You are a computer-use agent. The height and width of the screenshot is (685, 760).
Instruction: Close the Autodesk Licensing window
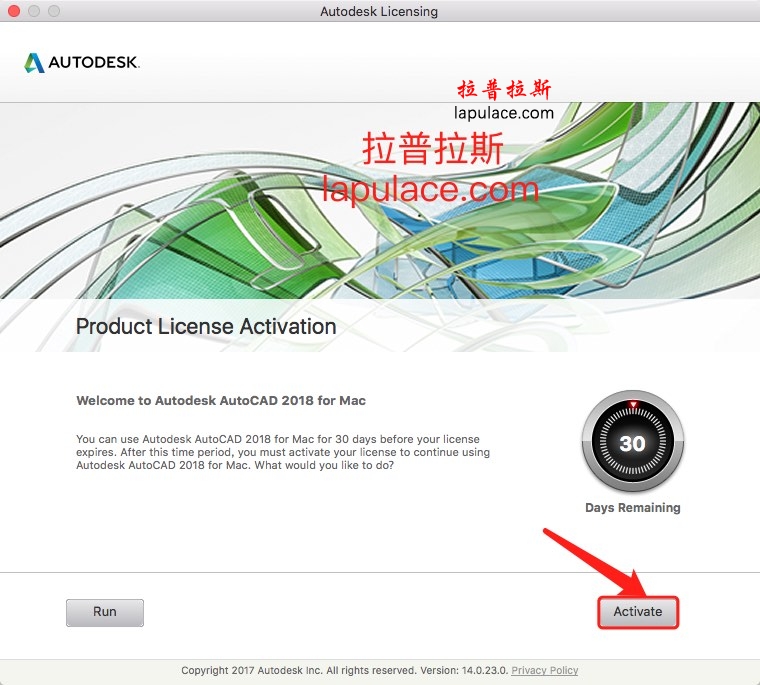tap(14, 11)
